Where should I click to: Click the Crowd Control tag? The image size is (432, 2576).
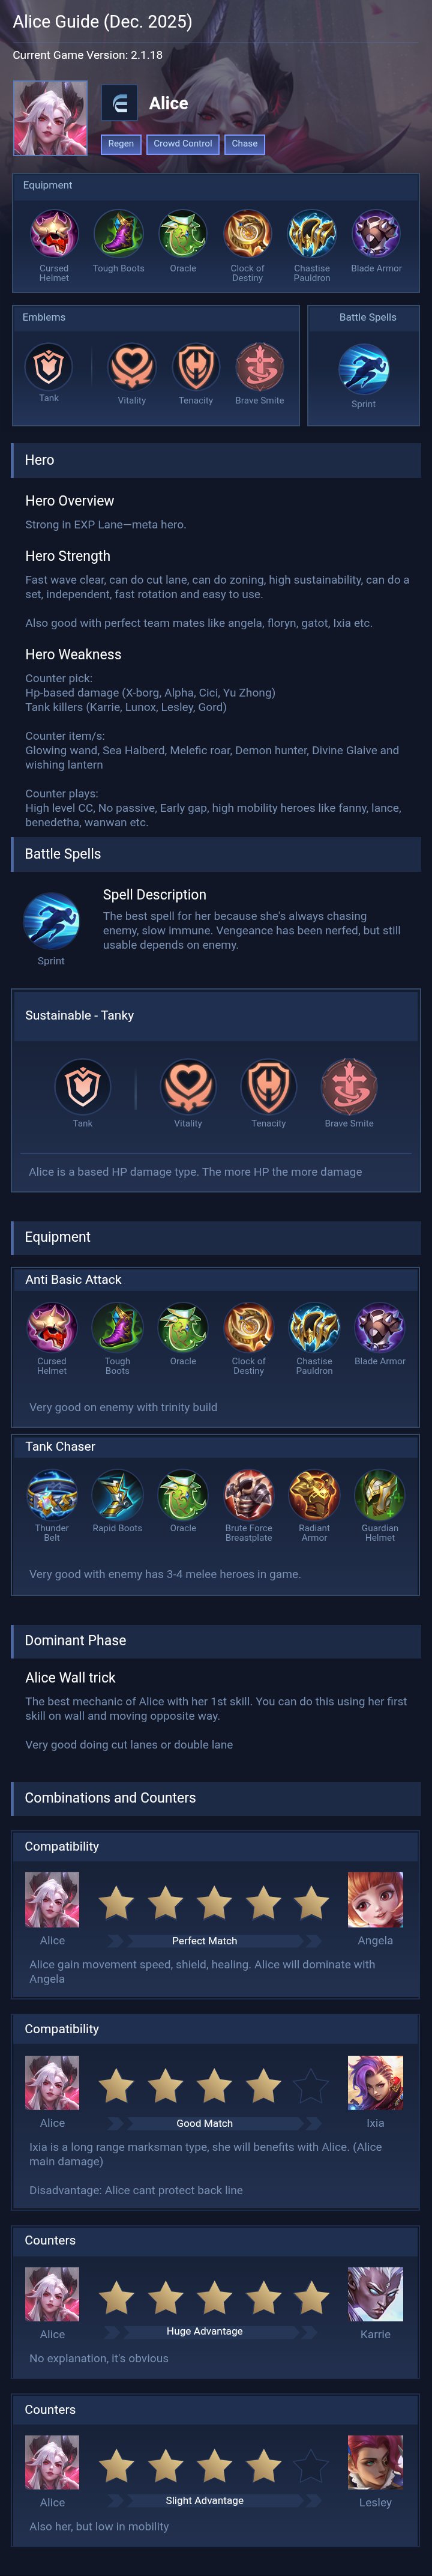(183, 144)
